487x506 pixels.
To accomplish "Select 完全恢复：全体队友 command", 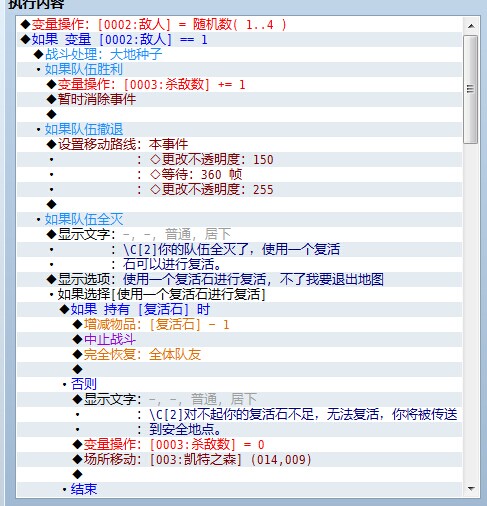I will pos(239,355).
